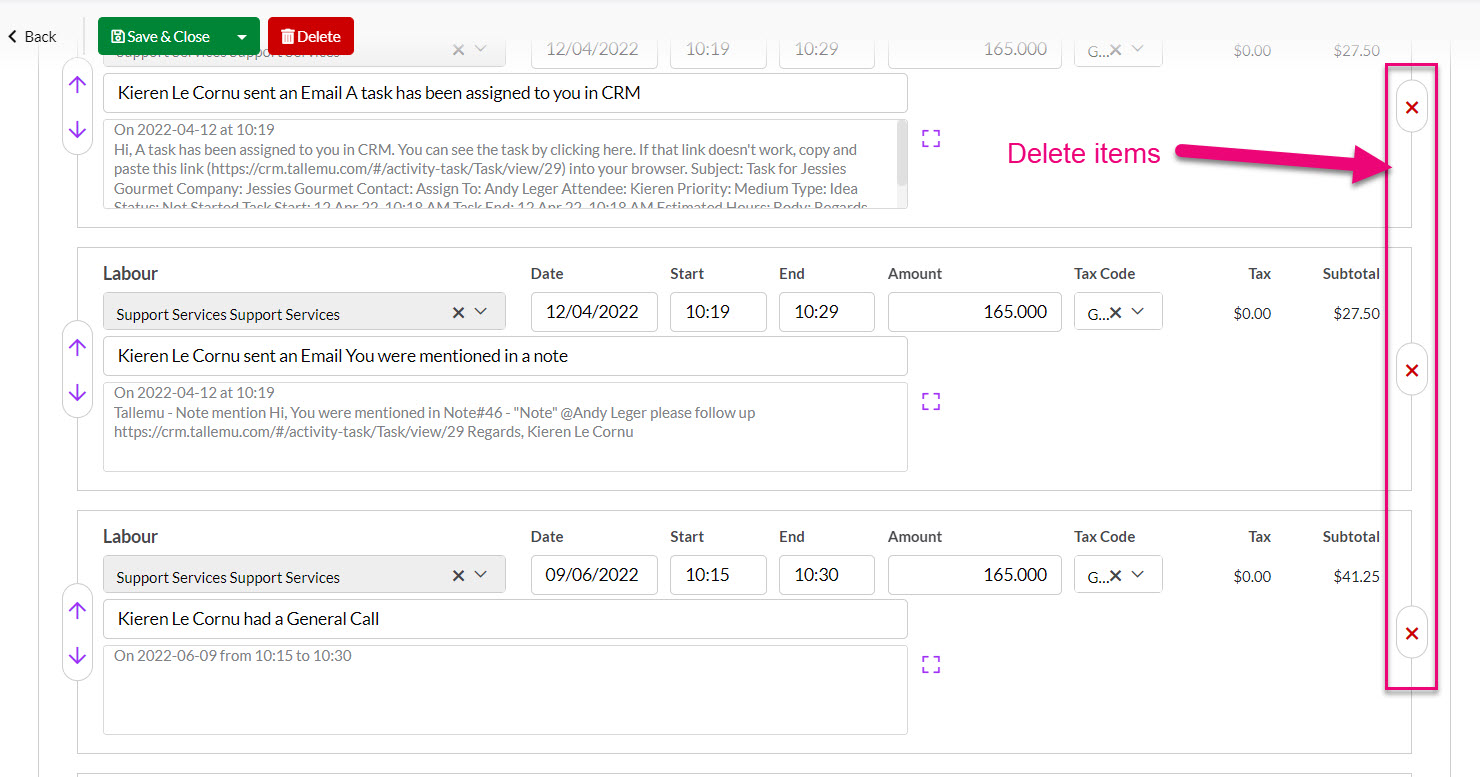1480x777 pixels.
Task: Delete the 'task has been assigned' item
Action: 1411,108
